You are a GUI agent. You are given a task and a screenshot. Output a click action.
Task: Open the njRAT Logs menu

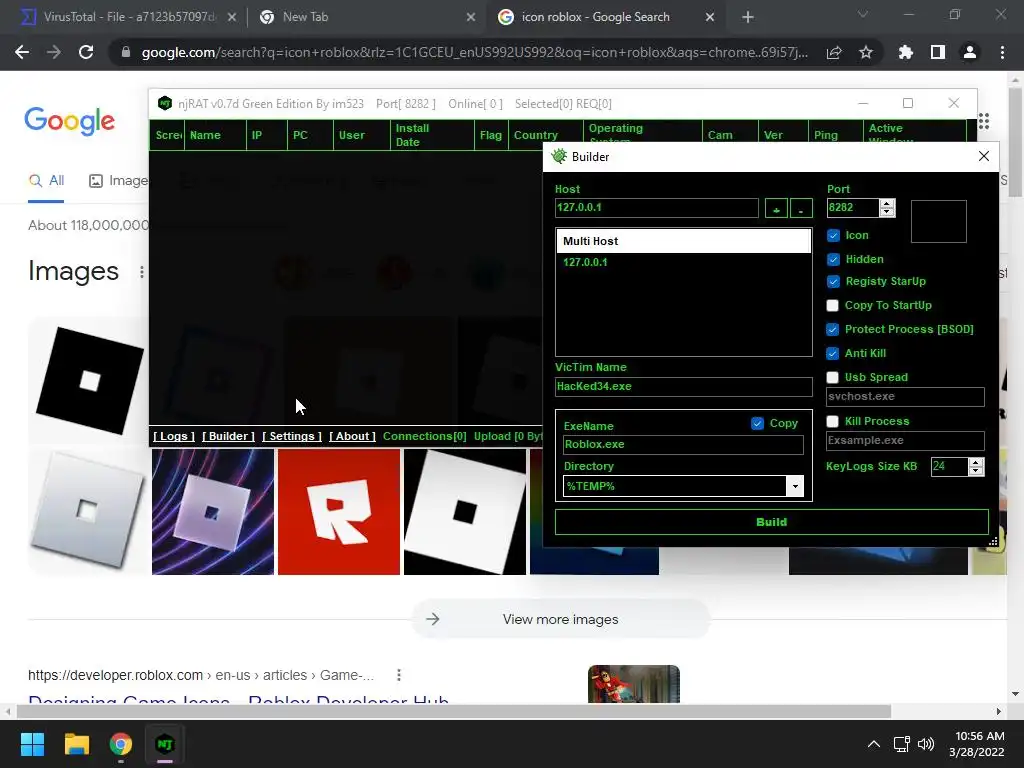174,436
